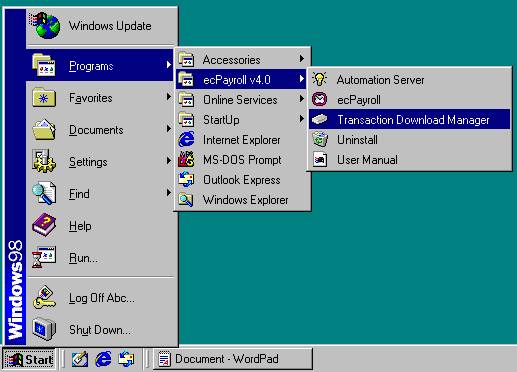The image size is (517, 372).
Task: Click the Help purple book icon
Action: [44, 225]
